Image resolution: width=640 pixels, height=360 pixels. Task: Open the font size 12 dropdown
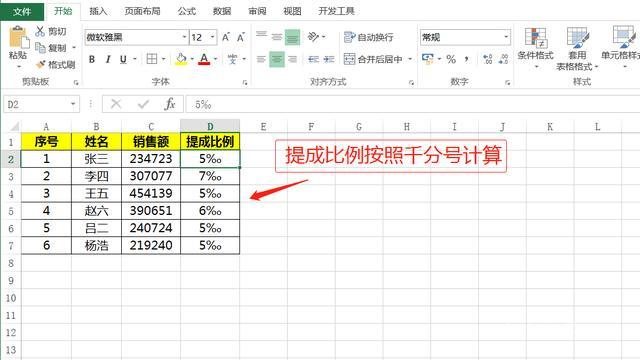click(x=213, y=37)
